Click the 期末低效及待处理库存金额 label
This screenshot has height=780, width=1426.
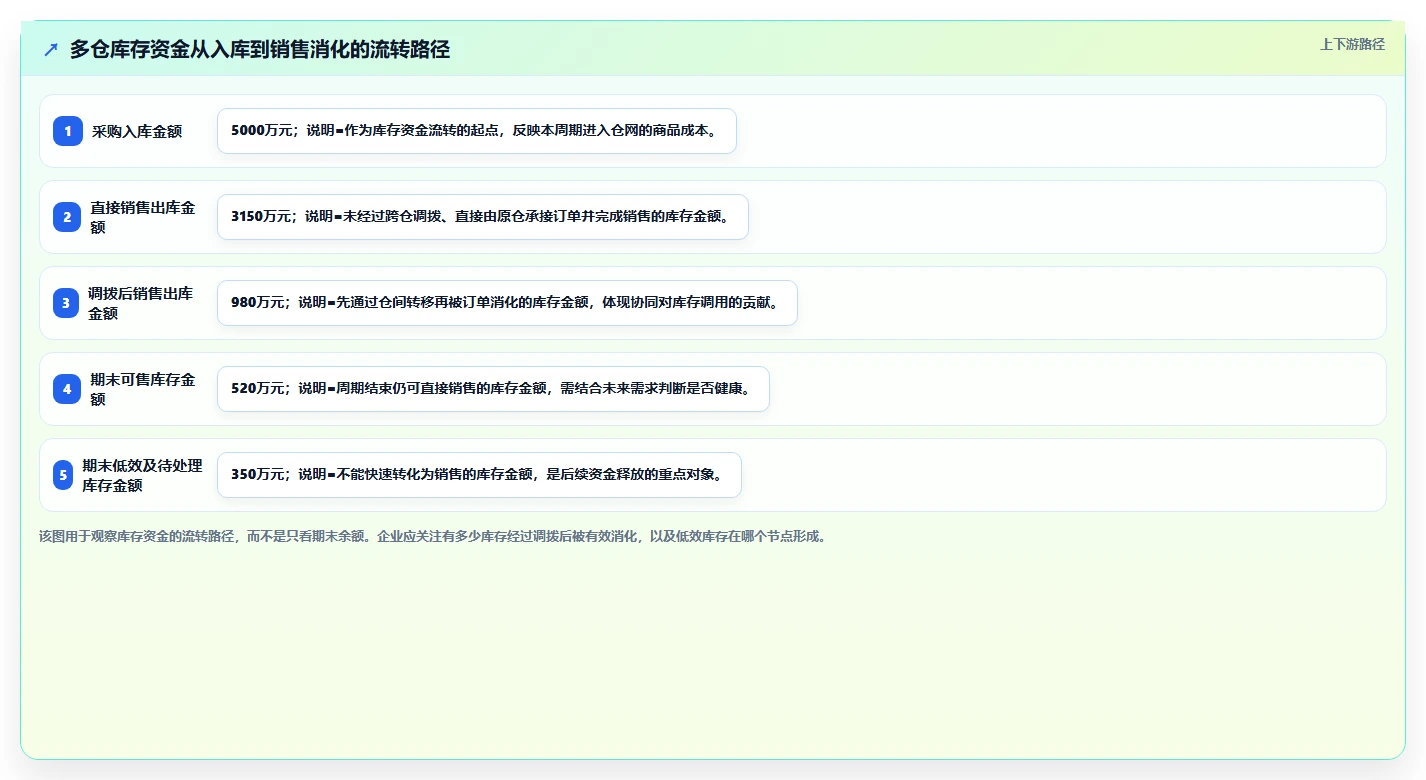[142, 475]
